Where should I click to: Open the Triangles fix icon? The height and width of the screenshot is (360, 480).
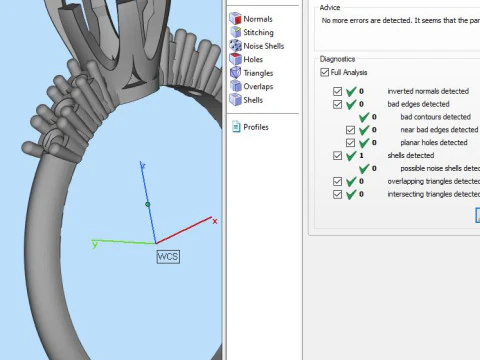tap(235, 73)
